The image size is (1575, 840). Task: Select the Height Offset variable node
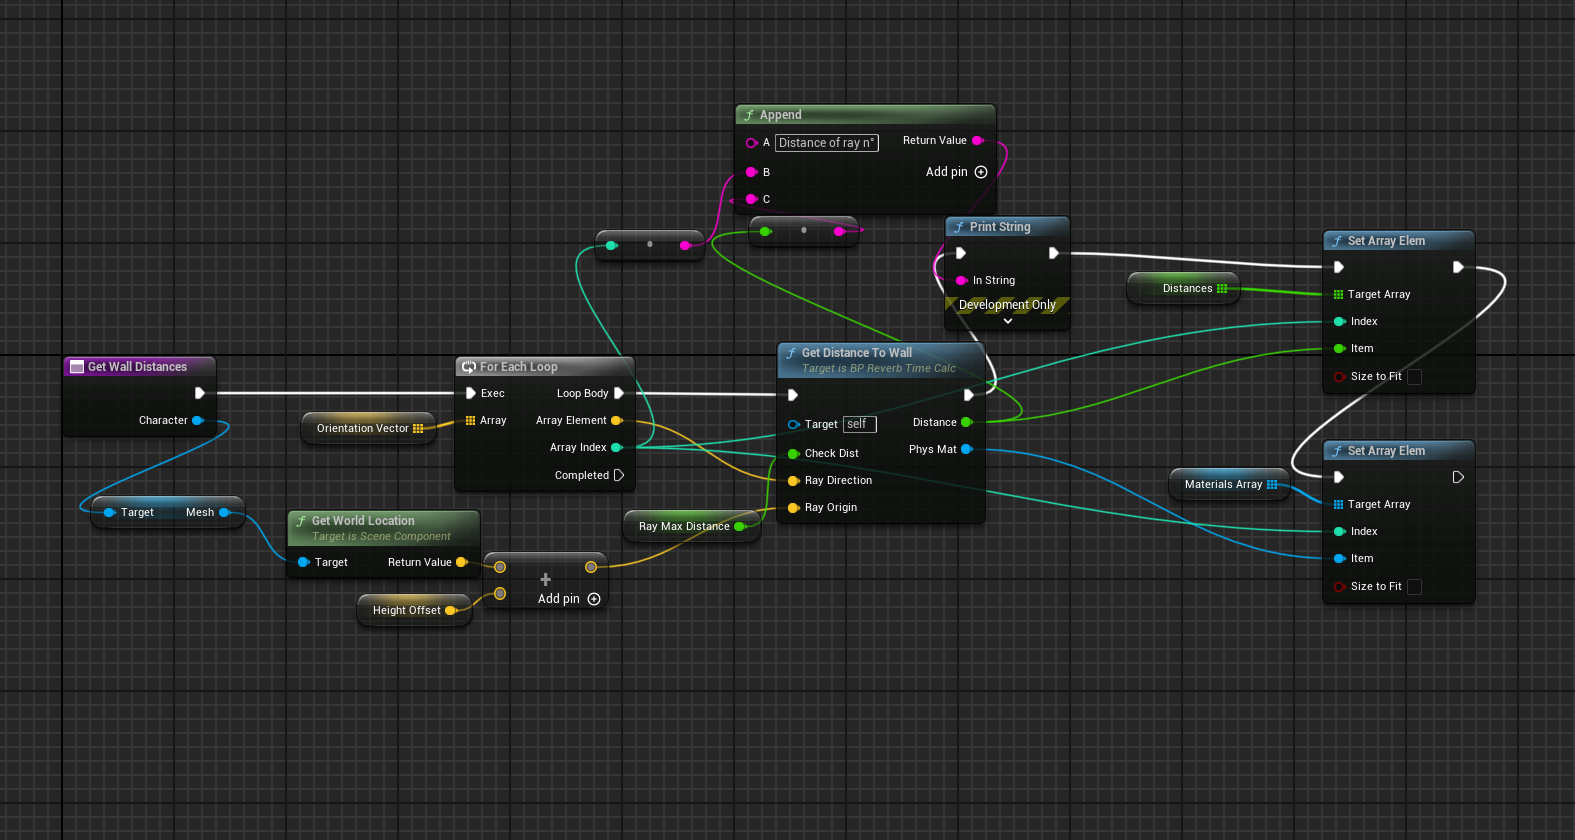pos(406,610)
